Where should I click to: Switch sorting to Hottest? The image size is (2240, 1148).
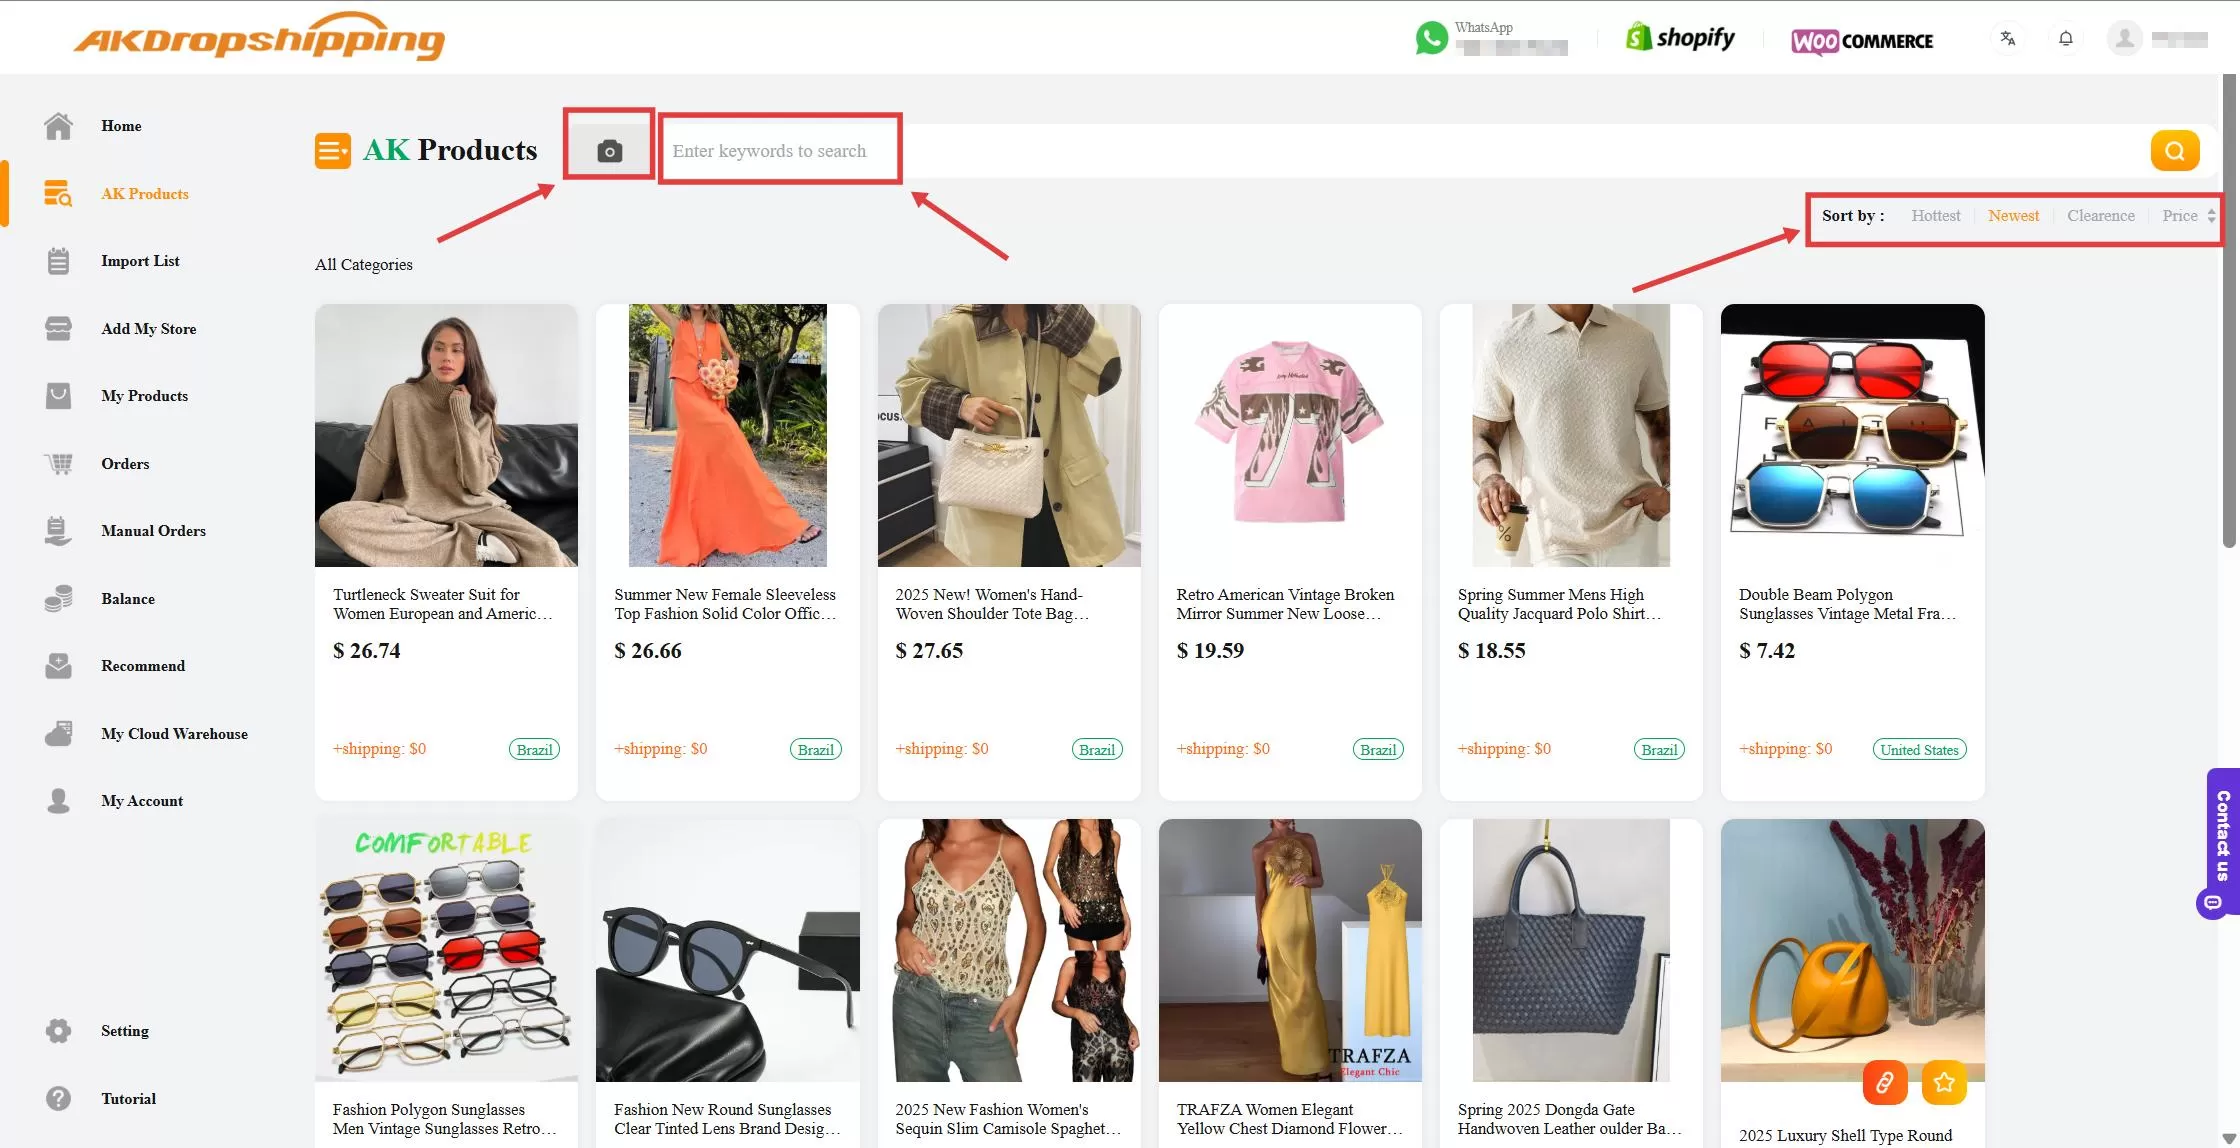click(1936, 215)
